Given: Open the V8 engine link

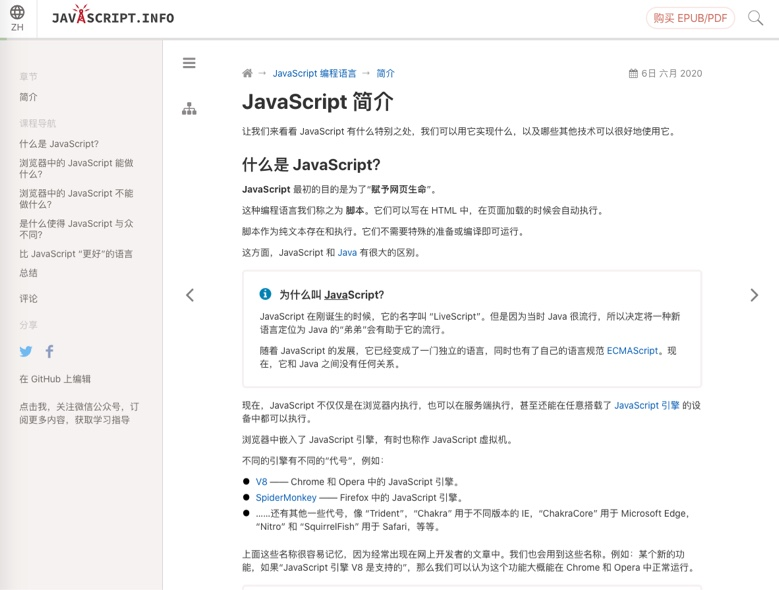Looking at the screenshot, I should (x=261, y=482).
